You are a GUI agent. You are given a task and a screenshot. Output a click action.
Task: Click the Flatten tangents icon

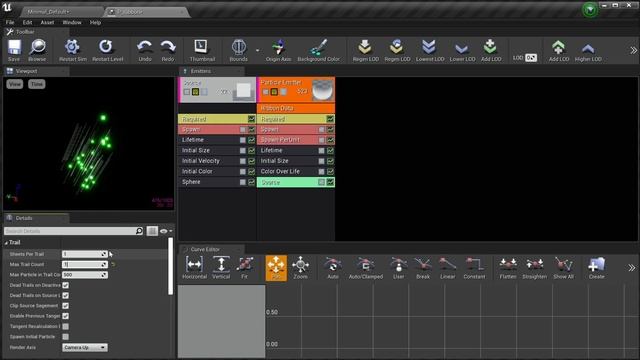point(508,268)
